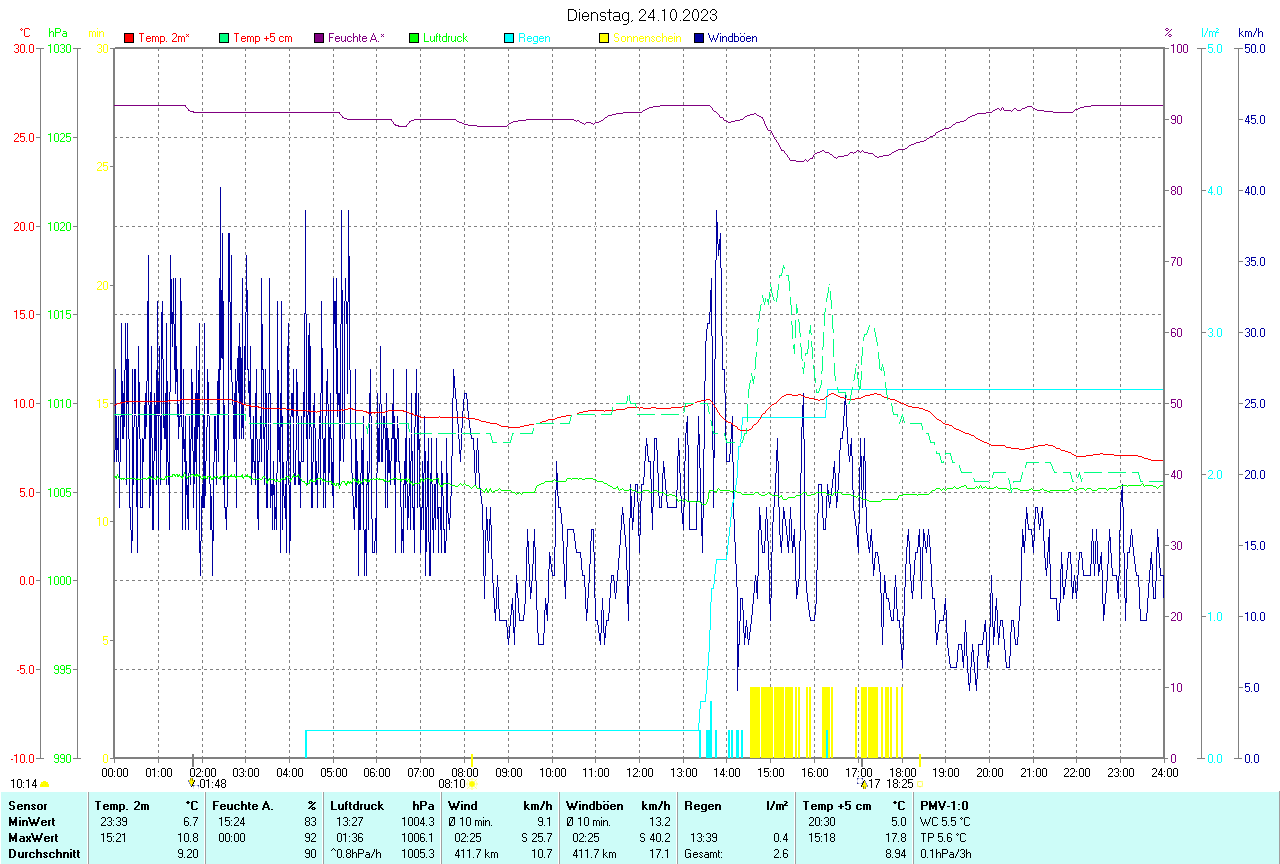Click the dew point value 'TP 5.6 °C'
The image size is (1280, 864).
pyautogui.click(x=943, y=837)
